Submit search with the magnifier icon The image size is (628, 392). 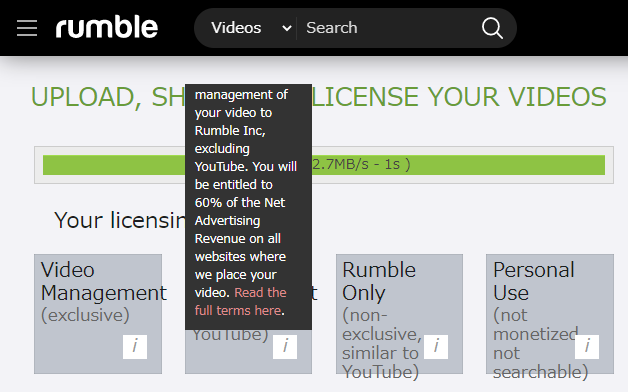(492, 28)
